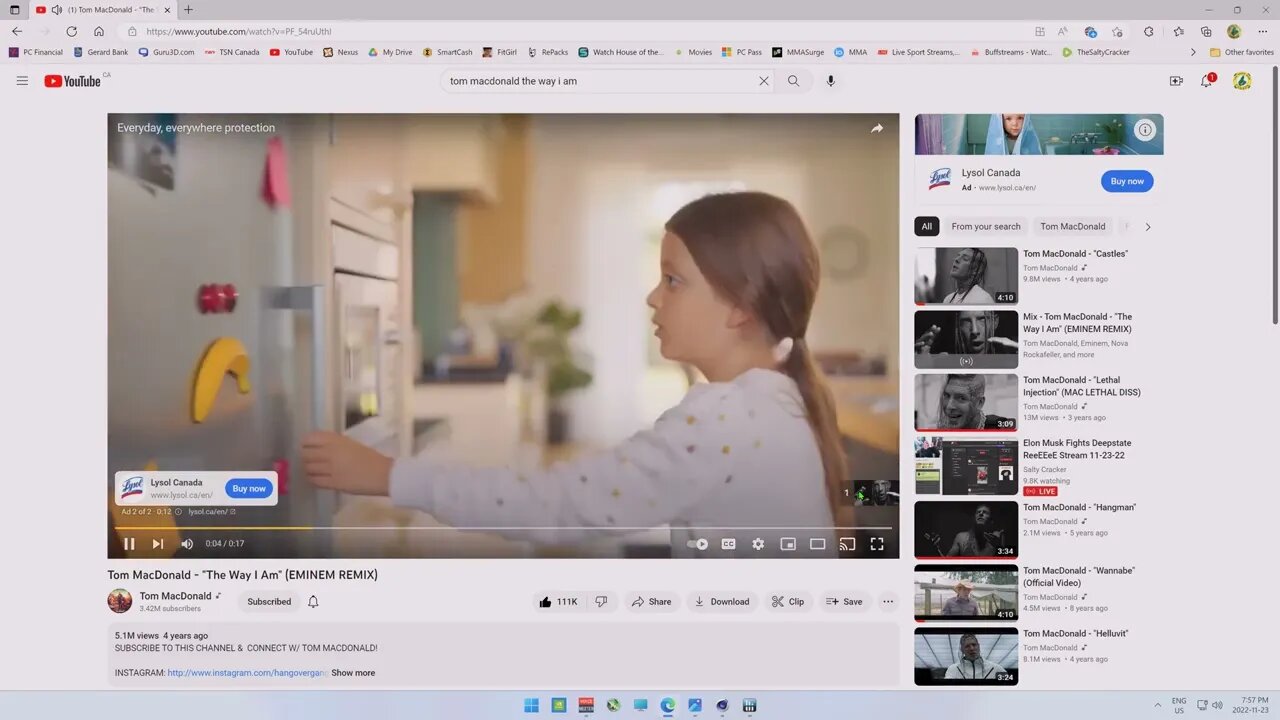Image resolution: width=1280 pixels, height=720 pixels.
Task: Open the player settings gear
Action: coord(758,544)
